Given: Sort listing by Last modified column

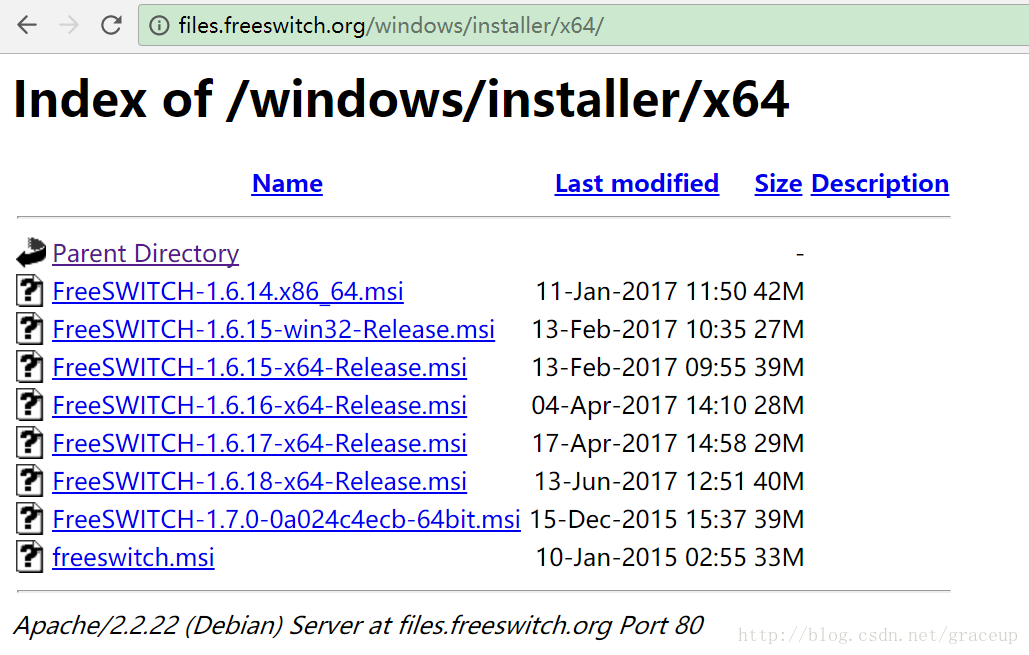Looking at the screenshot, I should 637,184.
